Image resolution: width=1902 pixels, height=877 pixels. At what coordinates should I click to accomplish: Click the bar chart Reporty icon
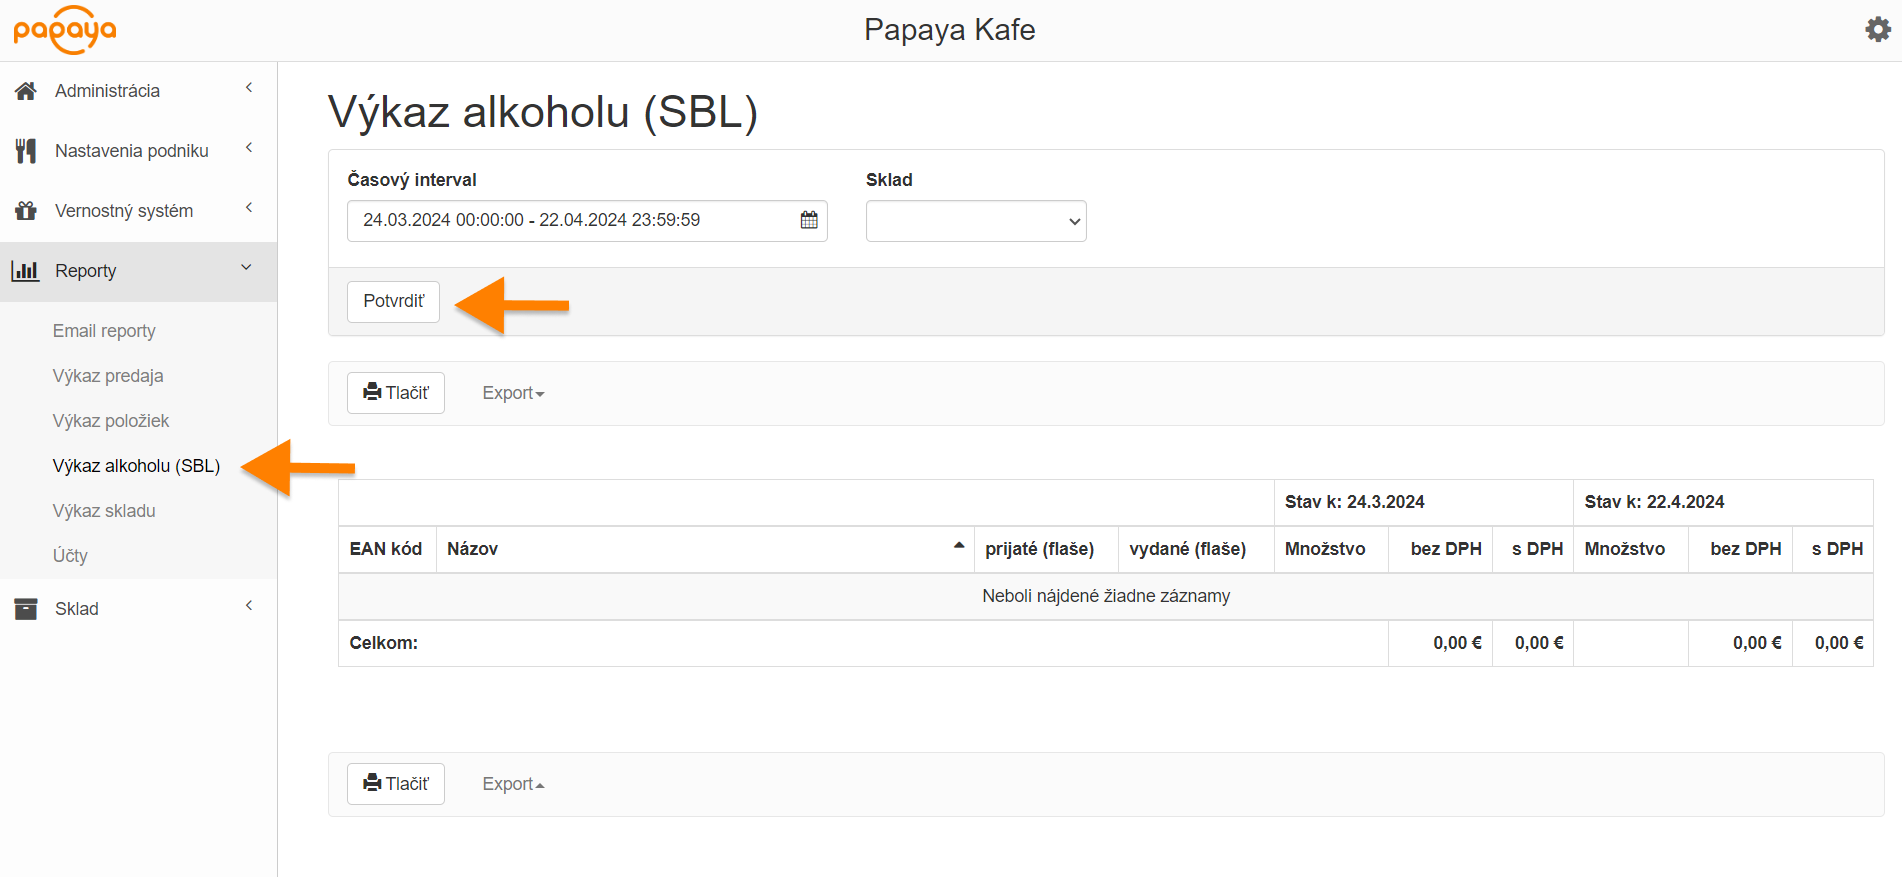pyautogui.click(x=26, y=271)
